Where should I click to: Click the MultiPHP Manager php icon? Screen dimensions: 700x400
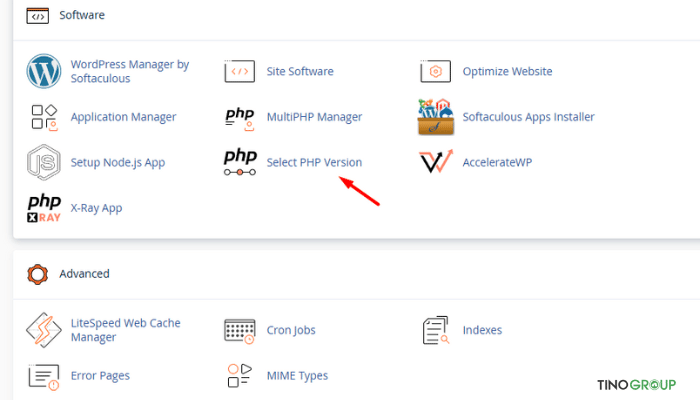[240, 119]
